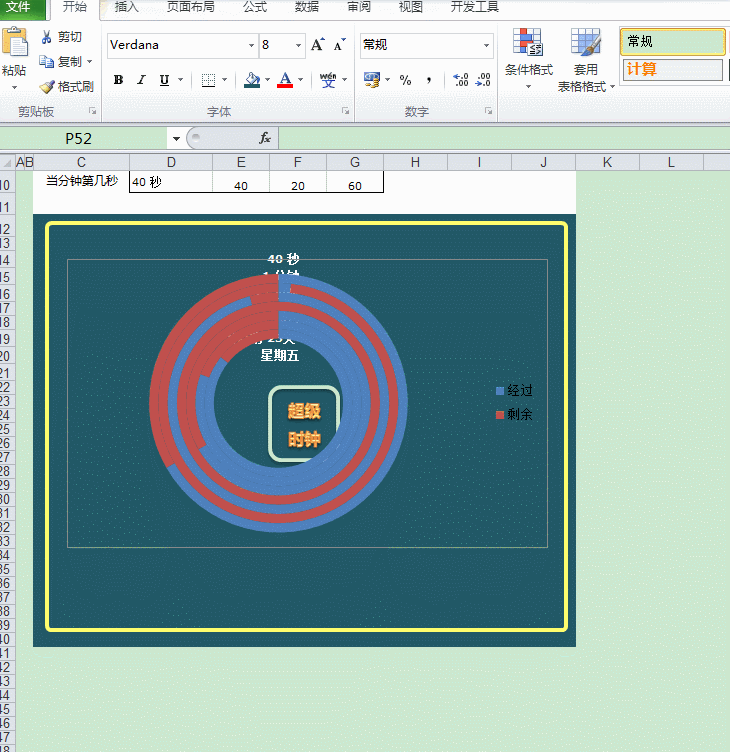
Task: Expand the borders dropdown arrow
Action: coord(224,80)
